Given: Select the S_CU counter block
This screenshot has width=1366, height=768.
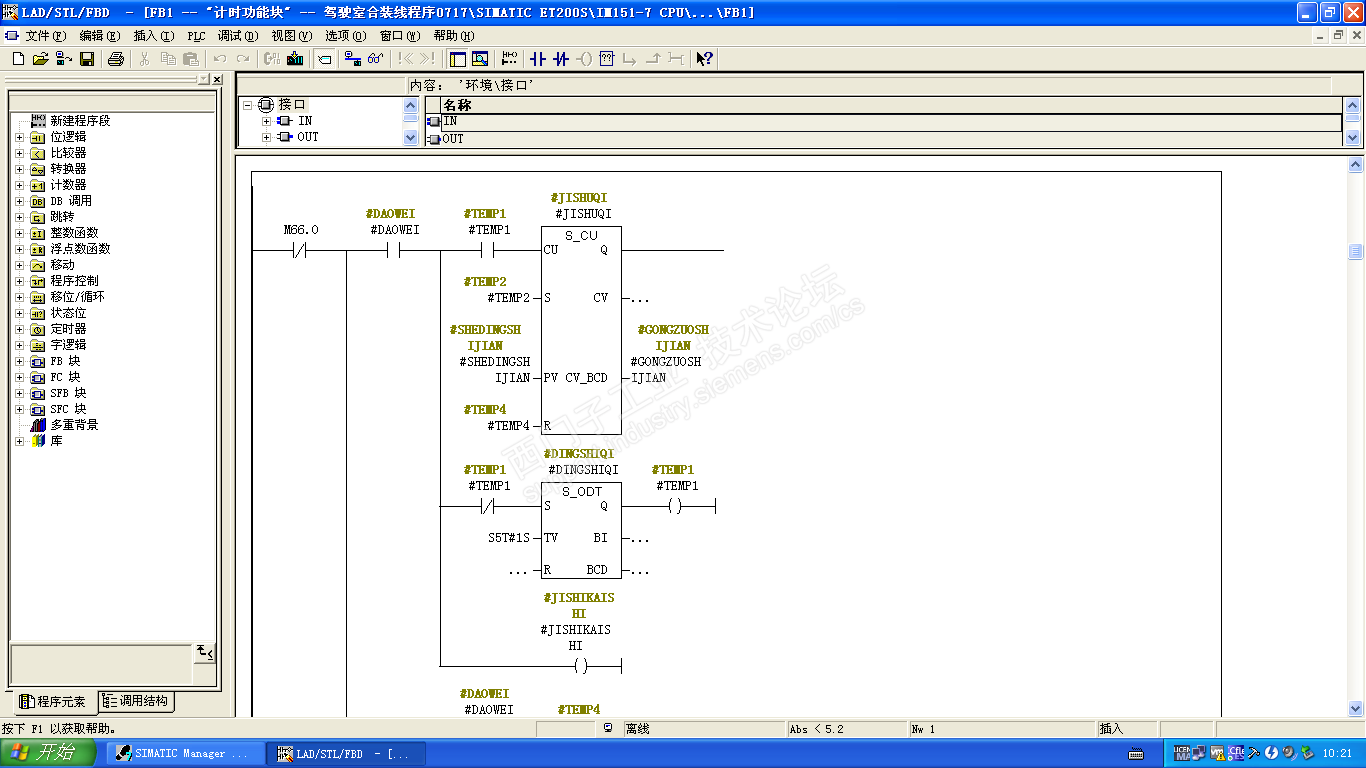Looking at the screenshot, I should [x=581, y=330].
